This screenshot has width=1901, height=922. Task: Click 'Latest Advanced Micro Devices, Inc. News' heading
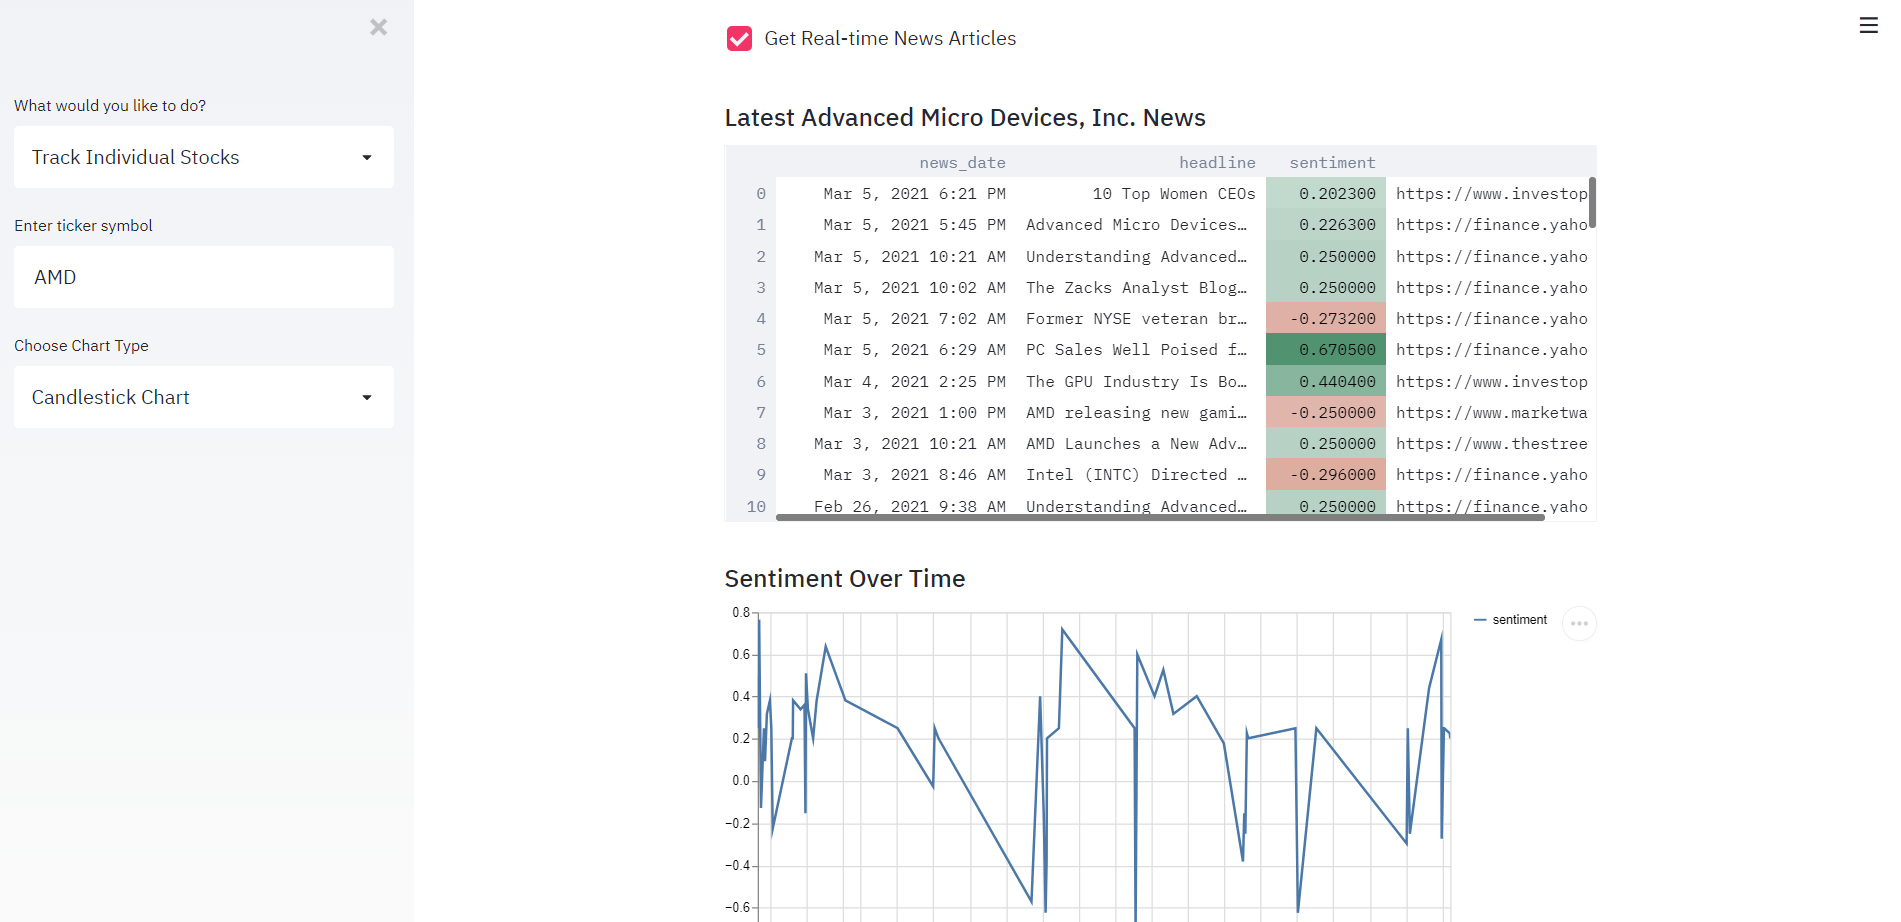click(x=965, y=118)
